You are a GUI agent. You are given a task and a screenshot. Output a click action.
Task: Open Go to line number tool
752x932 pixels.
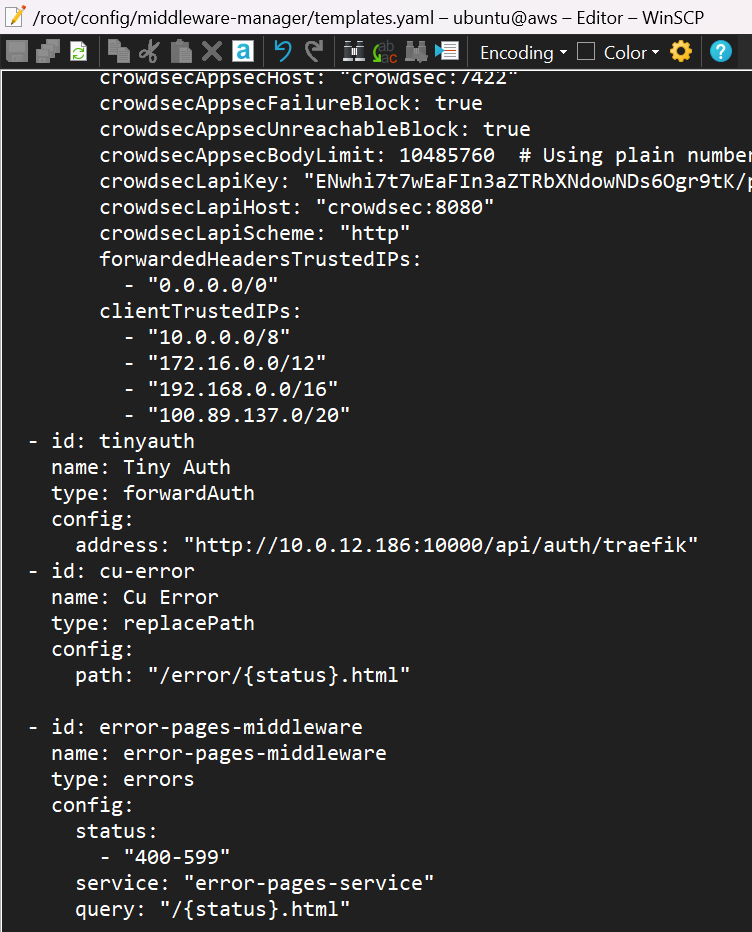tap(447, 52)
